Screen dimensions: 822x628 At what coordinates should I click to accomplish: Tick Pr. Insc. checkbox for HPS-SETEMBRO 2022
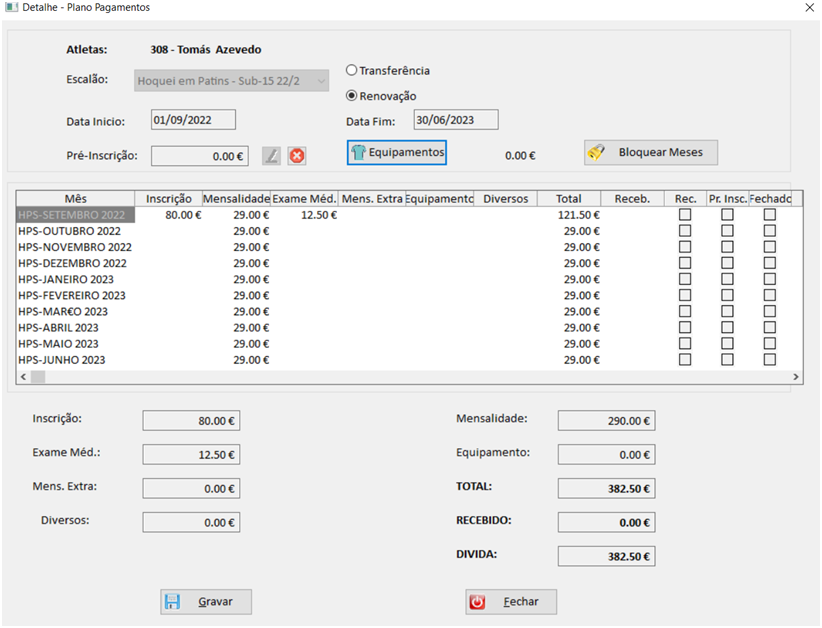(x=727, y=214)
